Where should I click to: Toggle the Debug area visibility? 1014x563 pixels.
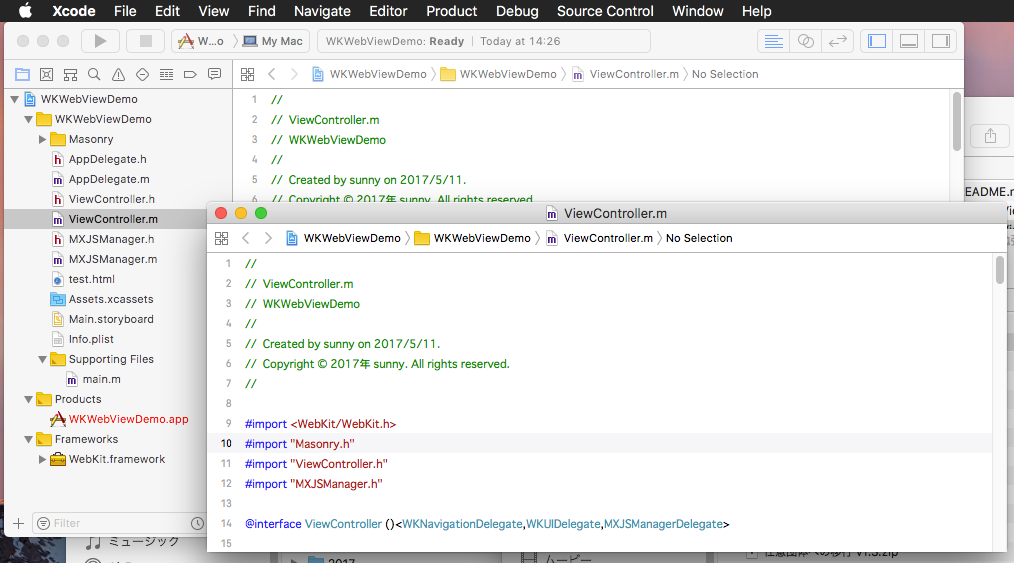coord(909,41)
